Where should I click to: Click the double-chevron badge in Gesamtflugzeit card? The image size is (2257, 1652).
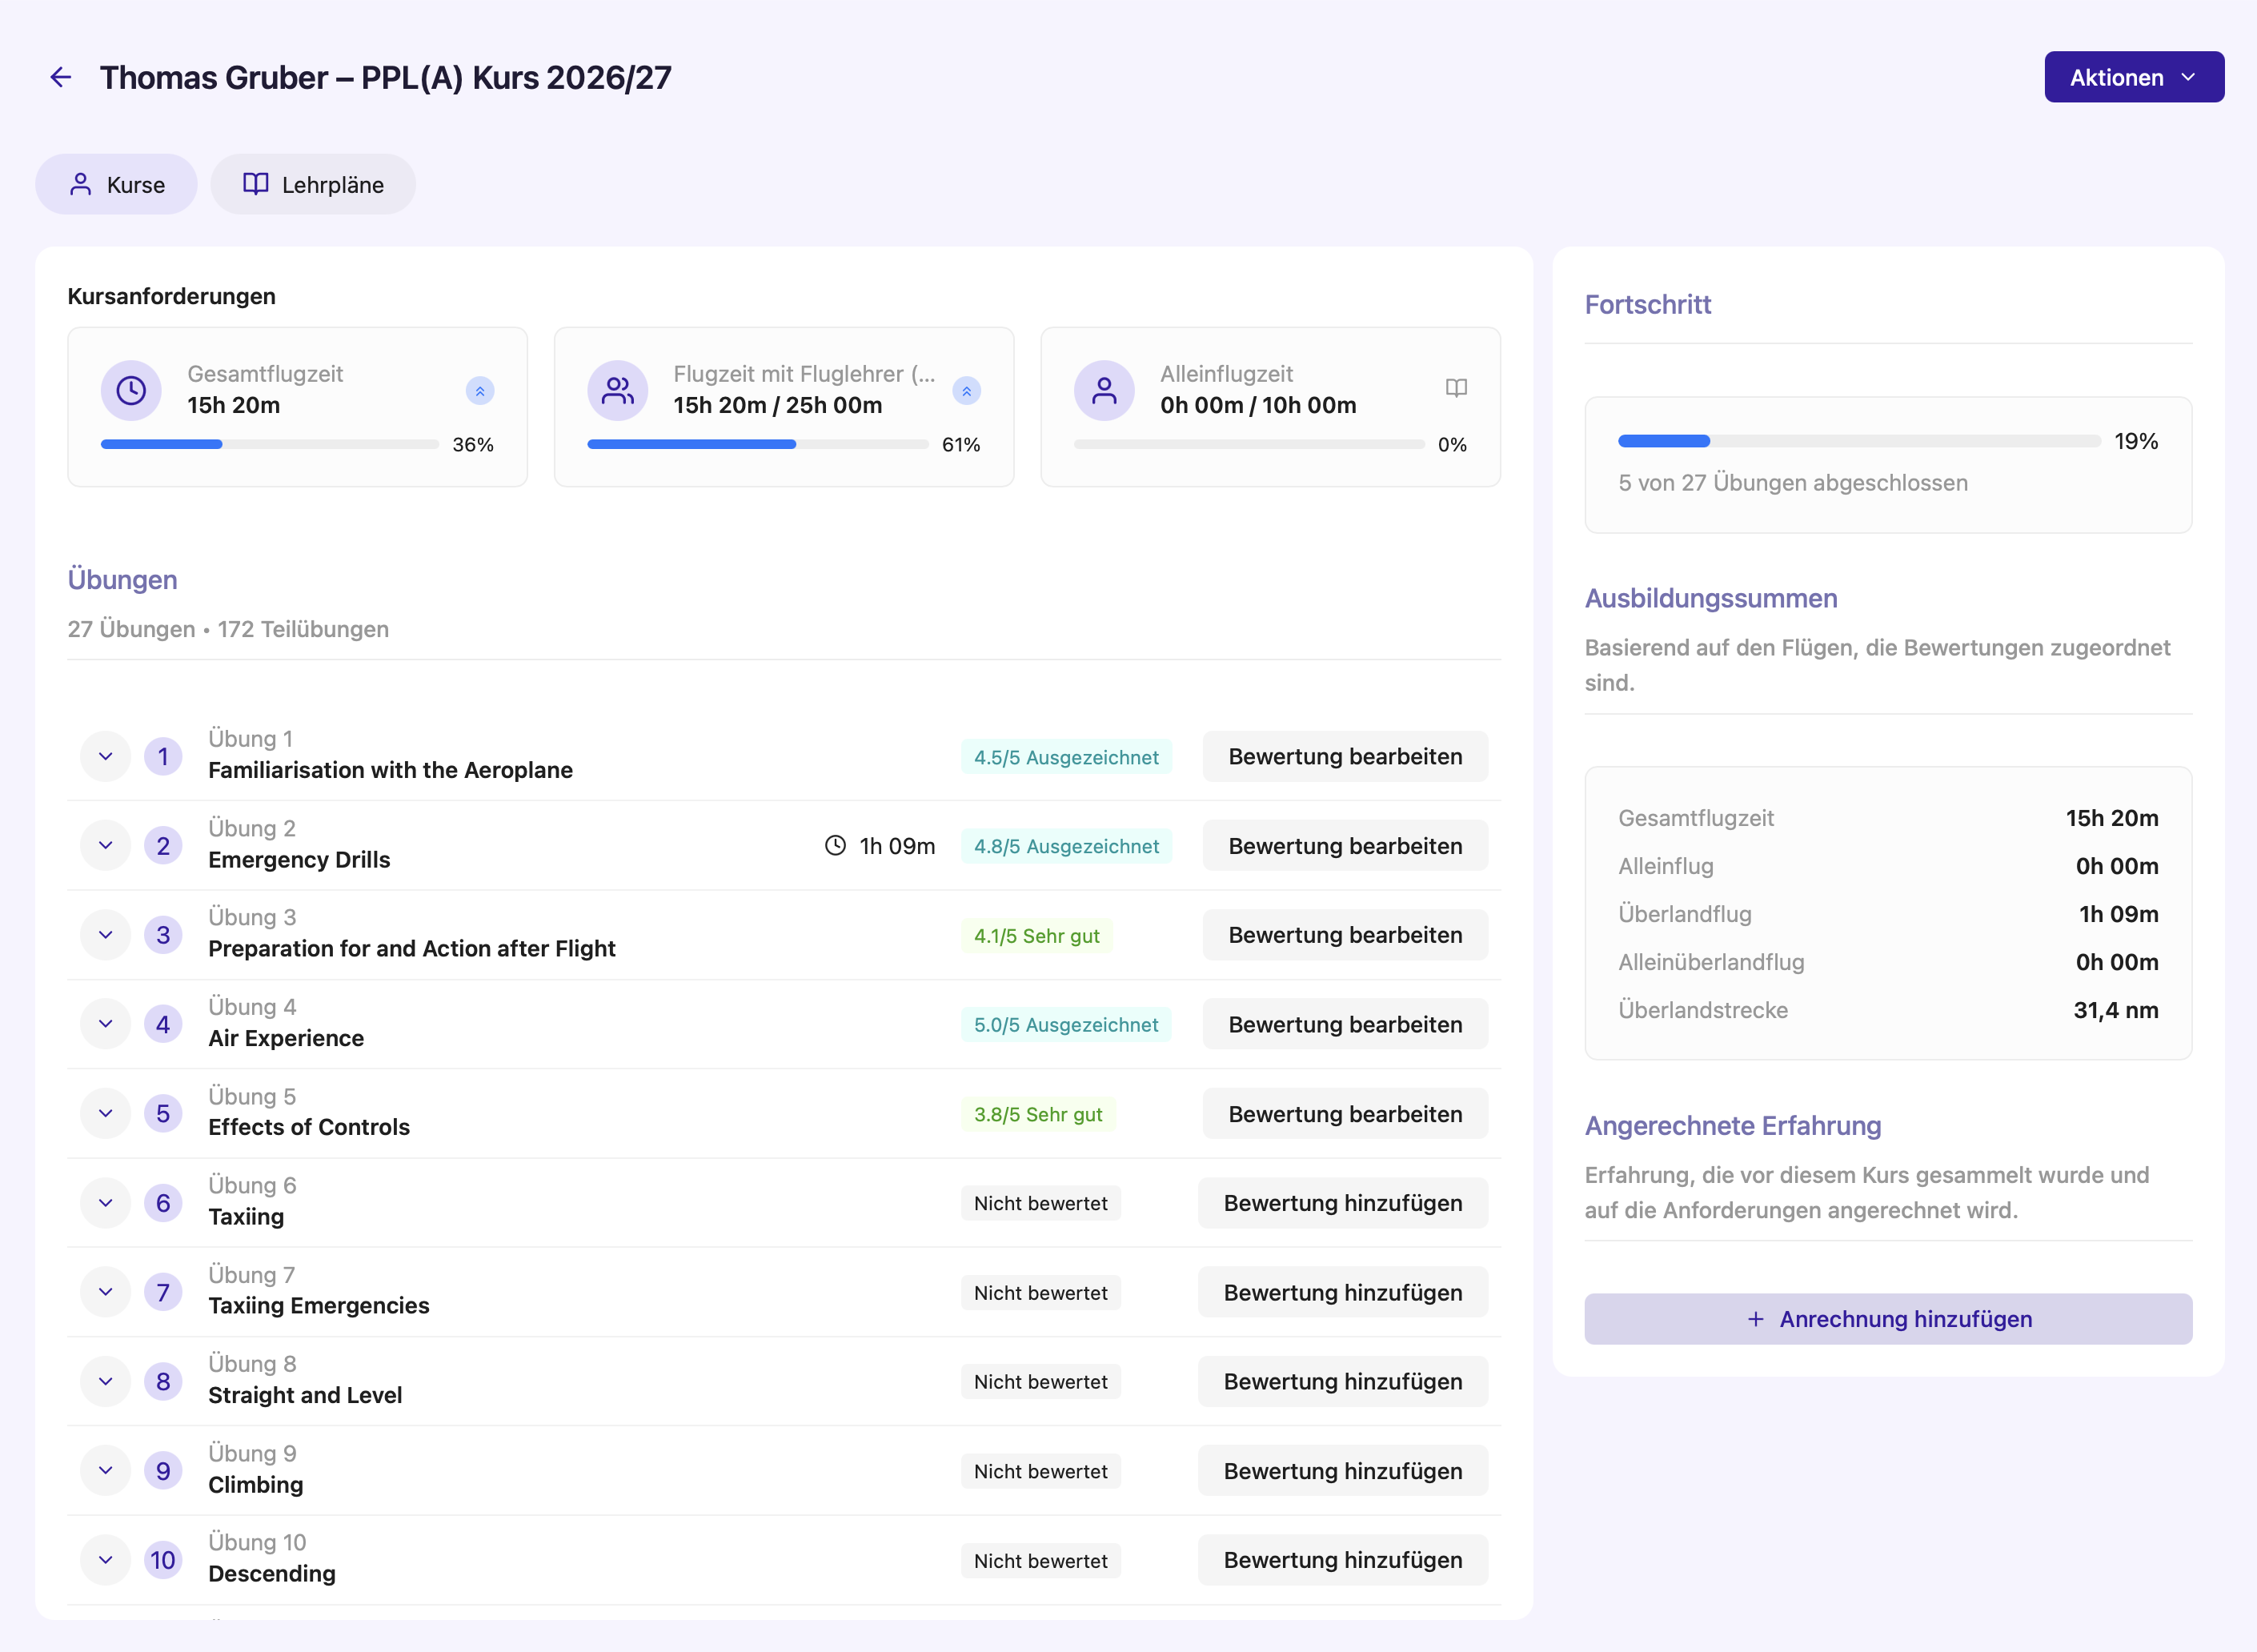[x=480, y=391]
